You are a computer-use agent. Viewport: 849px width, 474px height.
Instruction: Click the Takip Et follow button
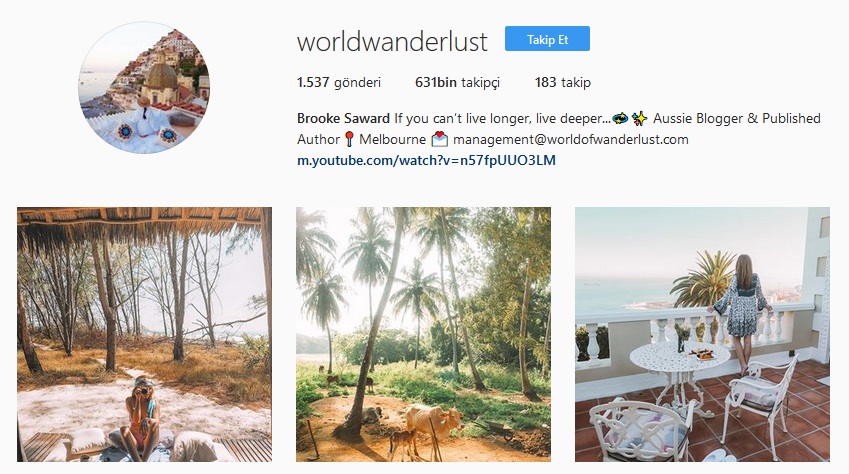[x=547, y=39]
